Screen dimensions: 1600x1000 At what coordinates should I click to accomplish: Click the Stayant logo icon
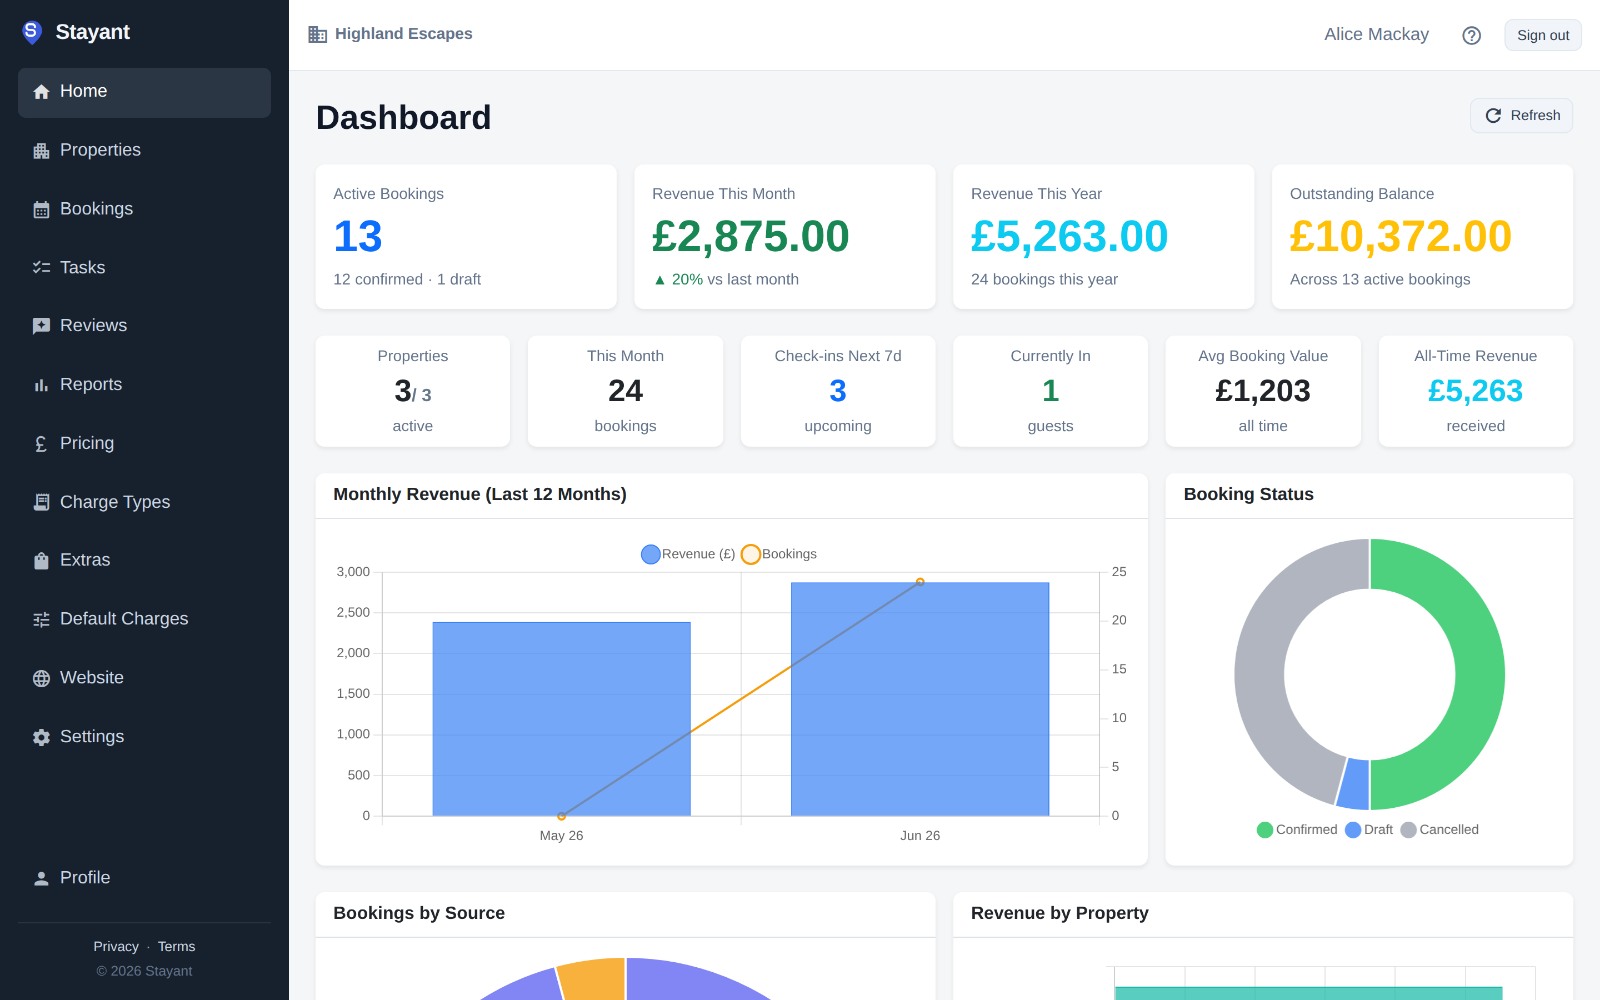pos(32,32)
